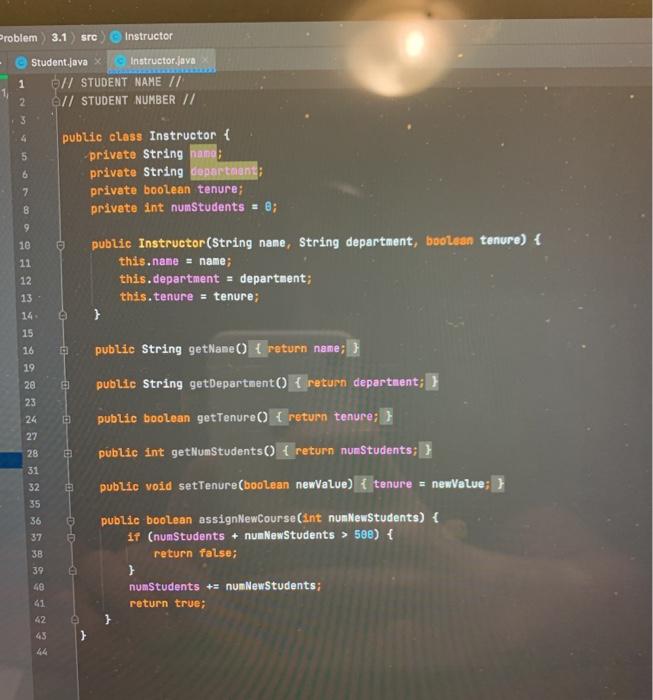Click the highlighted 'name' field on line 5

pyautogui.click(x=203, y=154)
